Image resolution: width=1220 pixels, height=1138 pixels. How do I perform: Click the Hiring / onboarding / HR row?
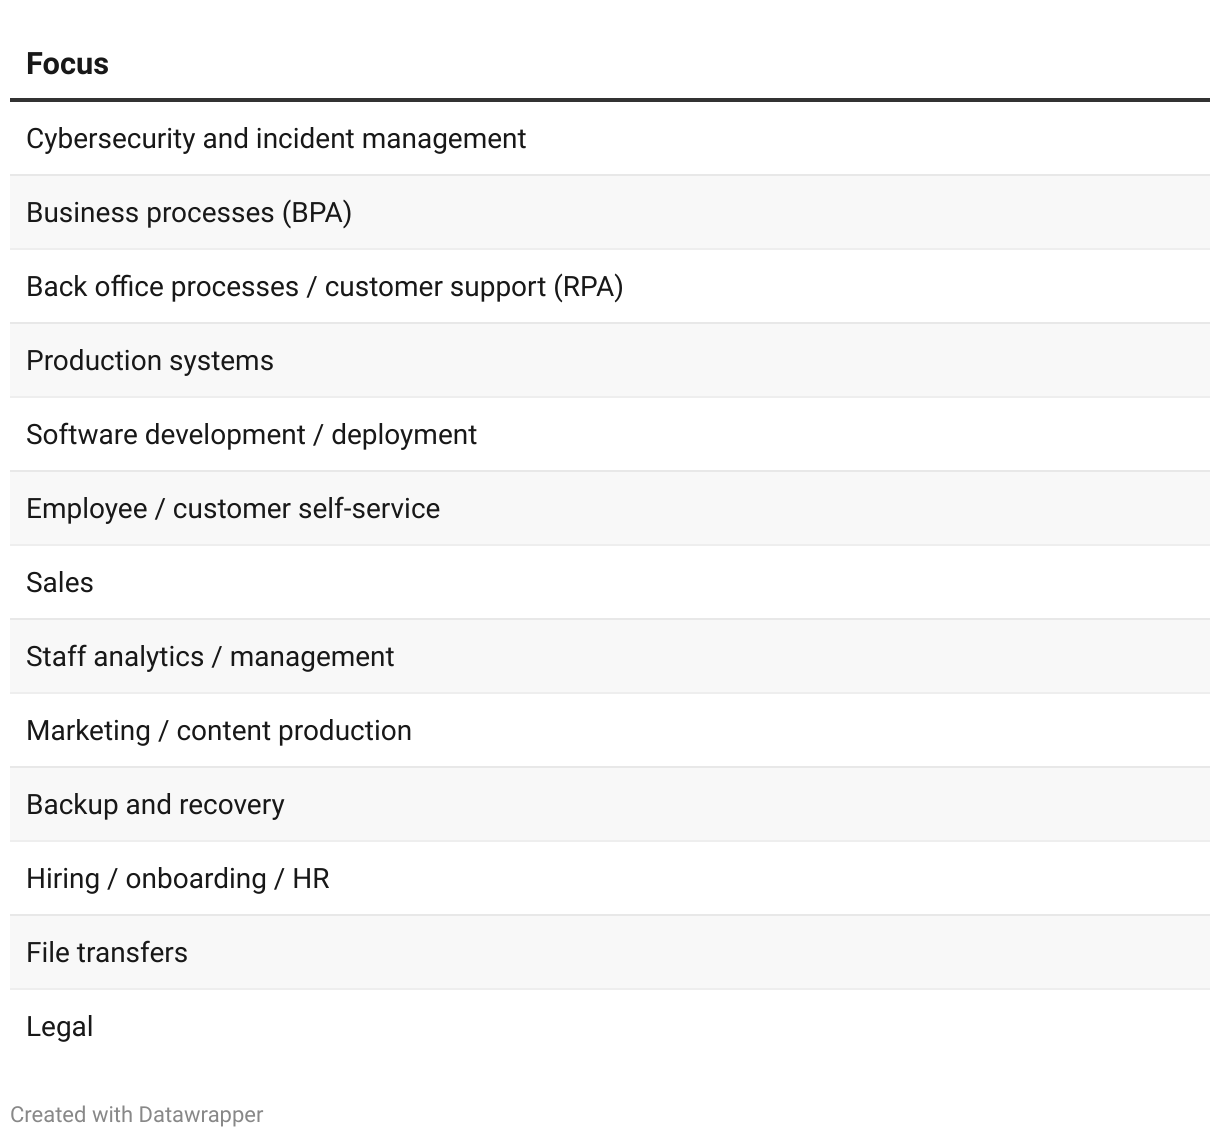tap(178, 879)
